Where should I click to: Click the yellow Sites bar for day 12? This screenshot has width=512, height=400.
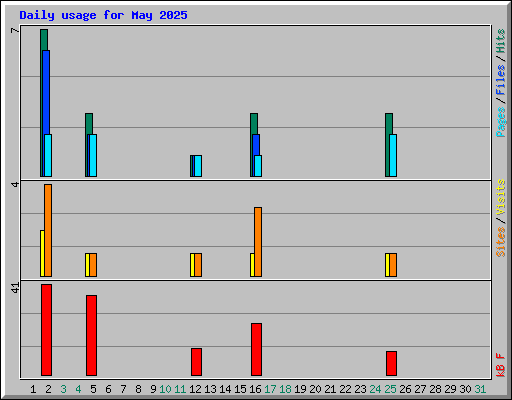(x=192, y=265)
